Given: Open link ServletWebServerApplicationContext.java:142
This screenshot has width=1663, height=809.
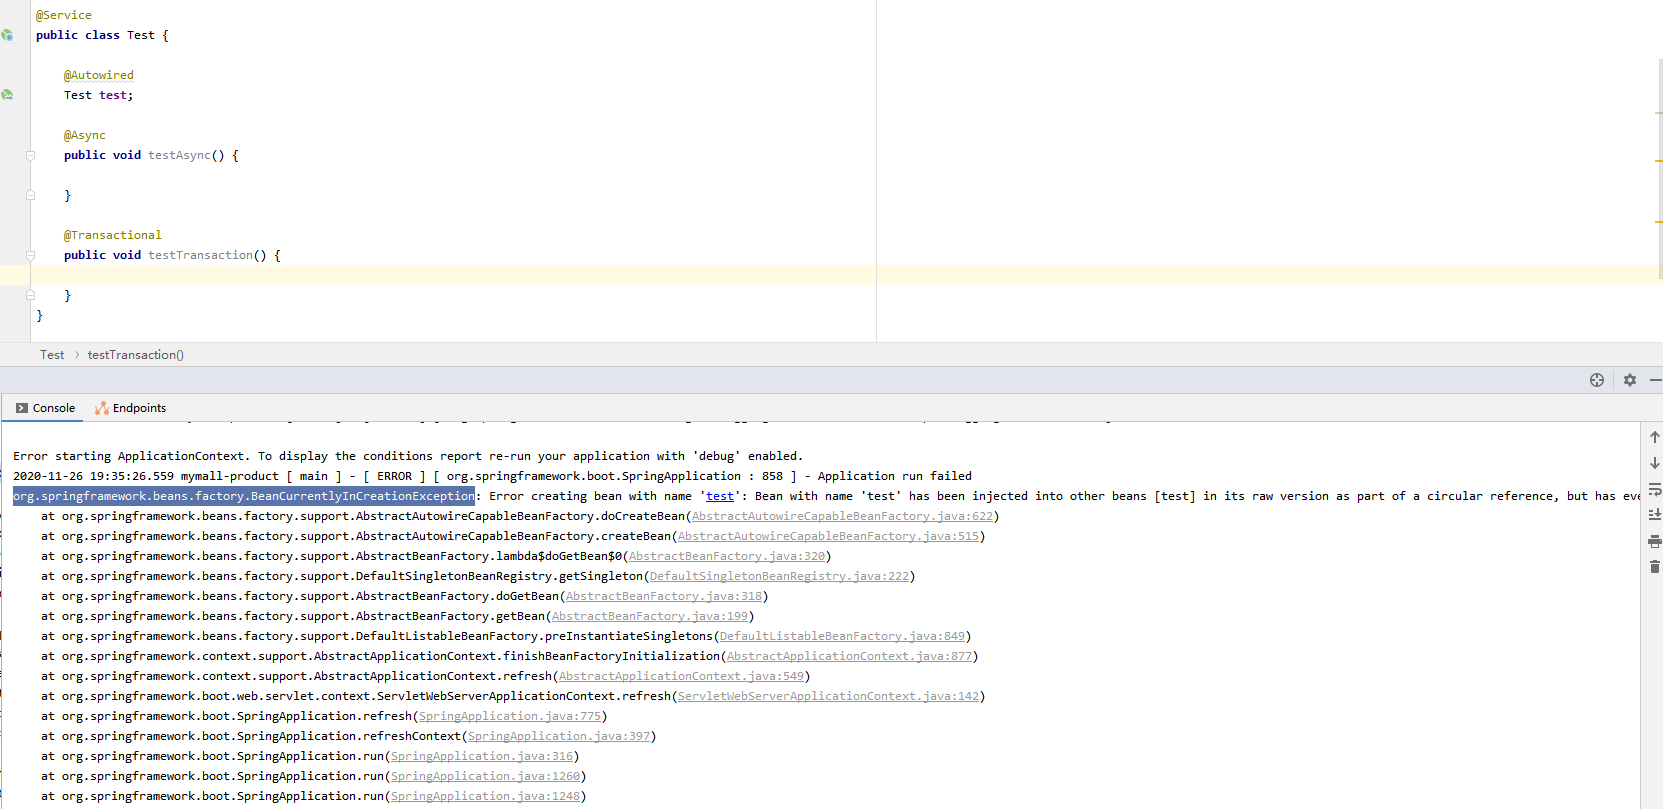Looking at the screenshot, I should (x=829, y=696).
